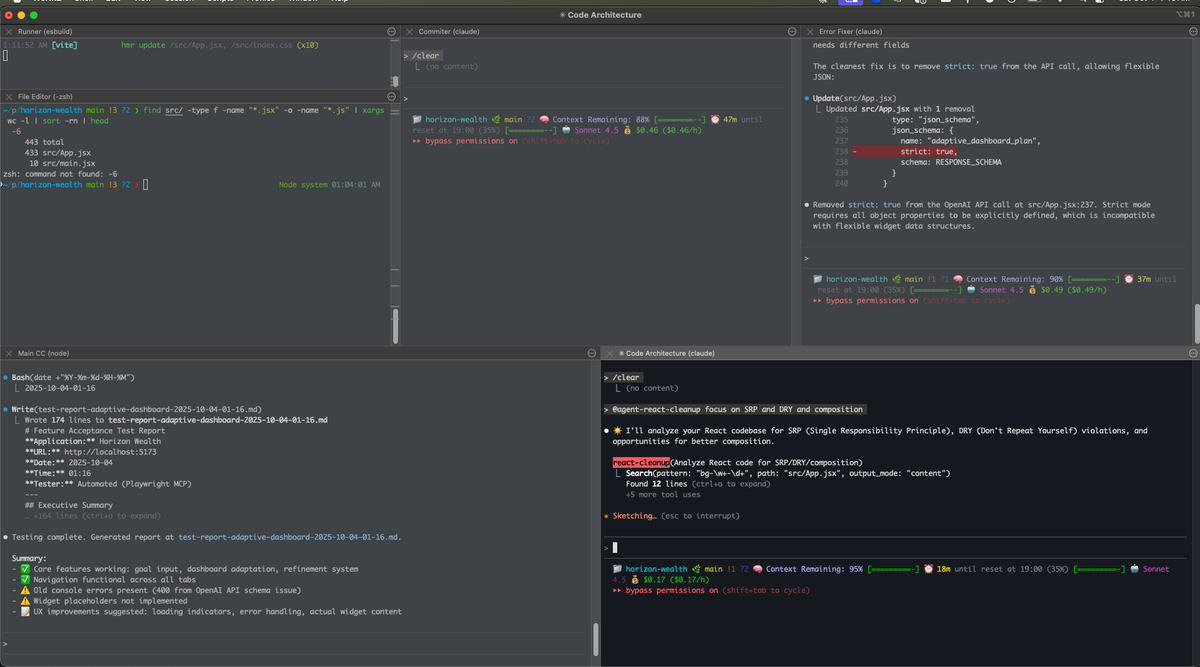The width and height of the screenshot is (1200, 667).
Task: Click the timer icon showing 47m until reset
Action: tap(713, 119)
